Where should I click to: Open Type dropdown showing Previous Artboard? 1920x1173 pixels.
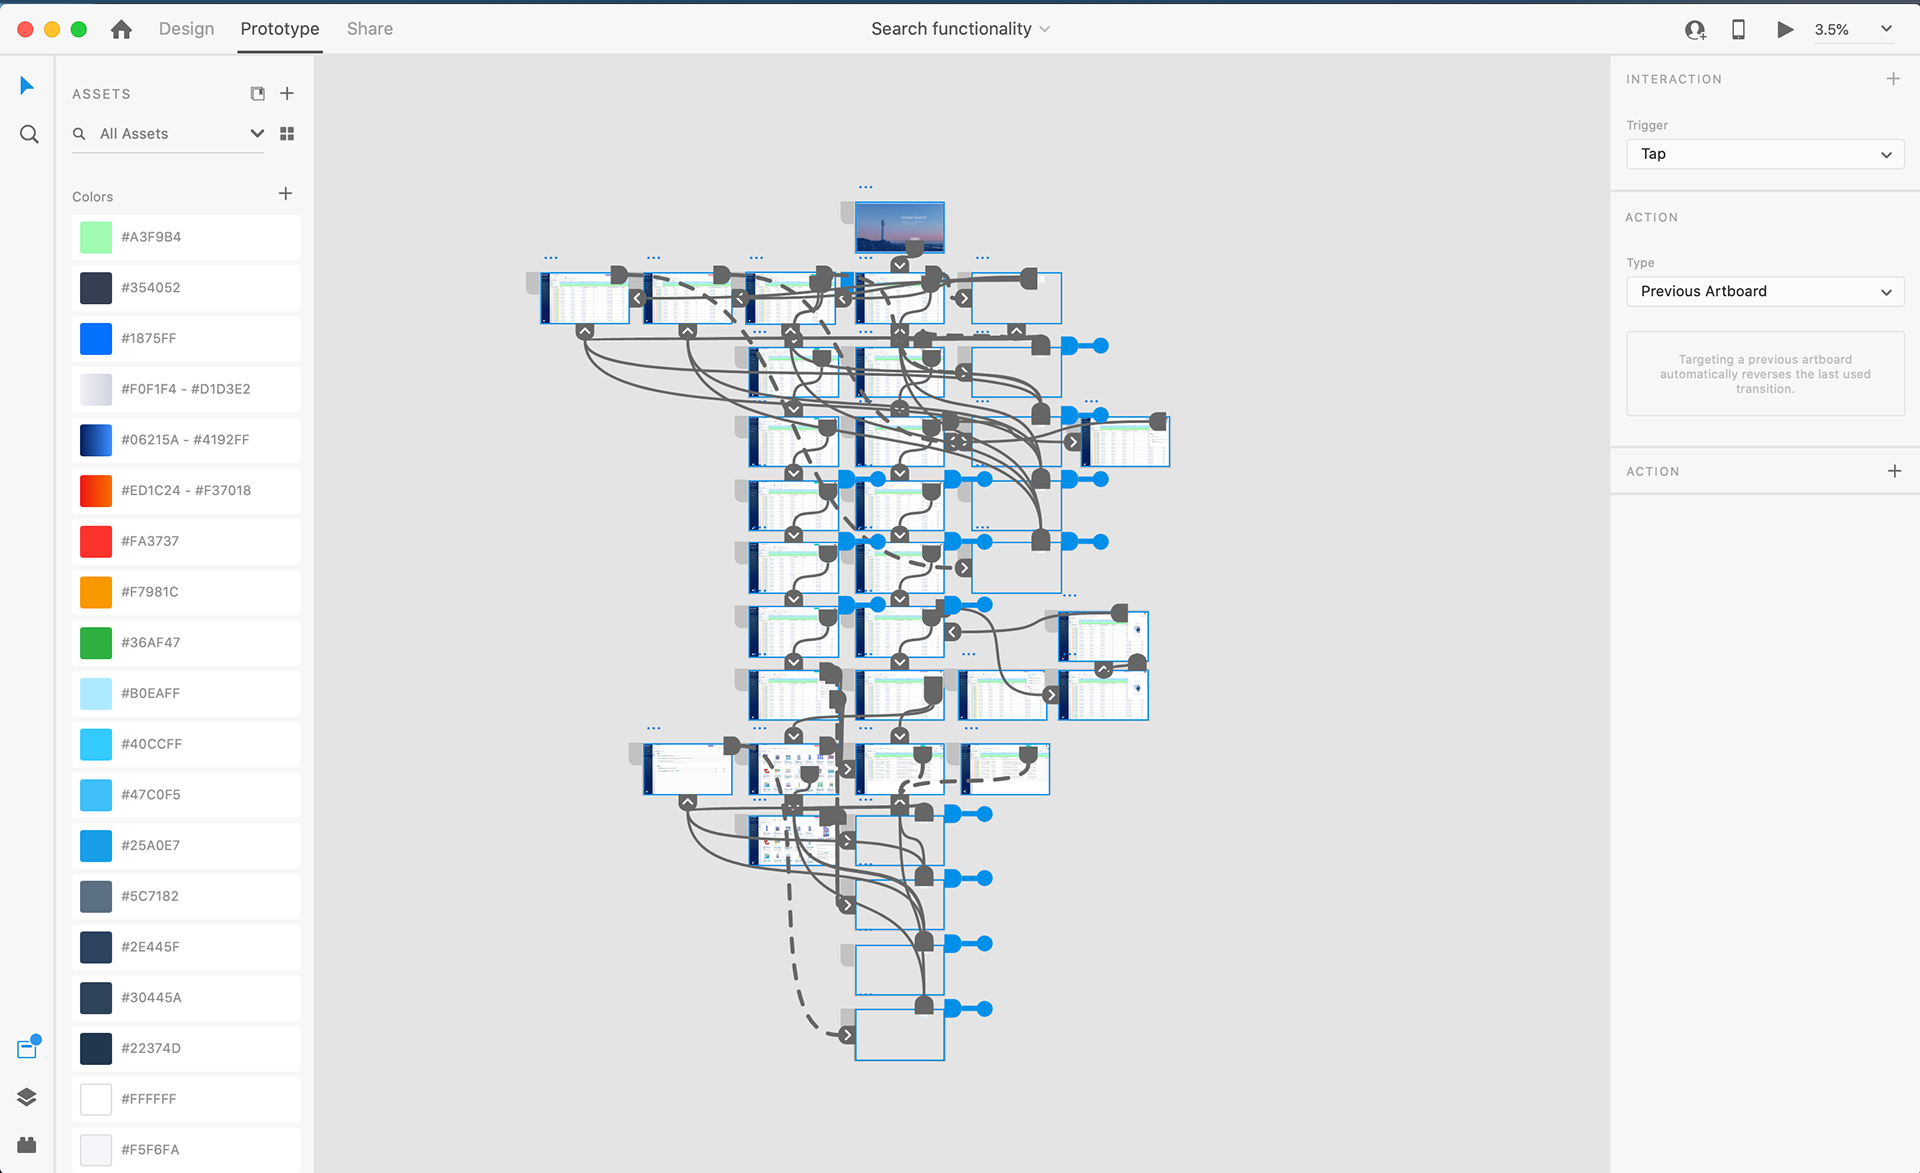pos(1764,292)
